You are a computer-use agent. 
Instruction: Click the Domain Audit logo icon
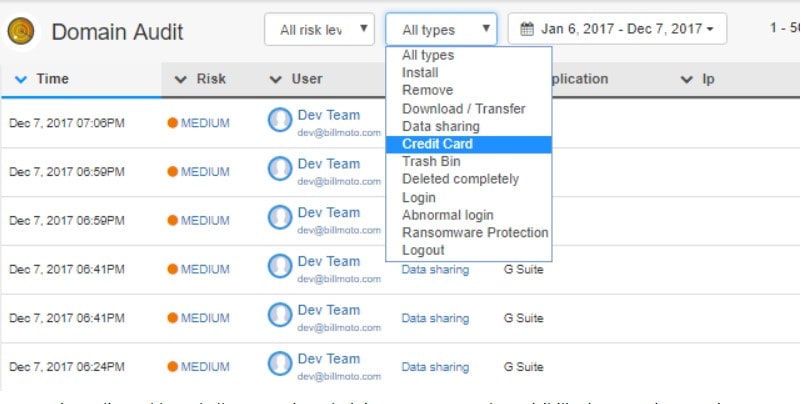coord(21,31)
